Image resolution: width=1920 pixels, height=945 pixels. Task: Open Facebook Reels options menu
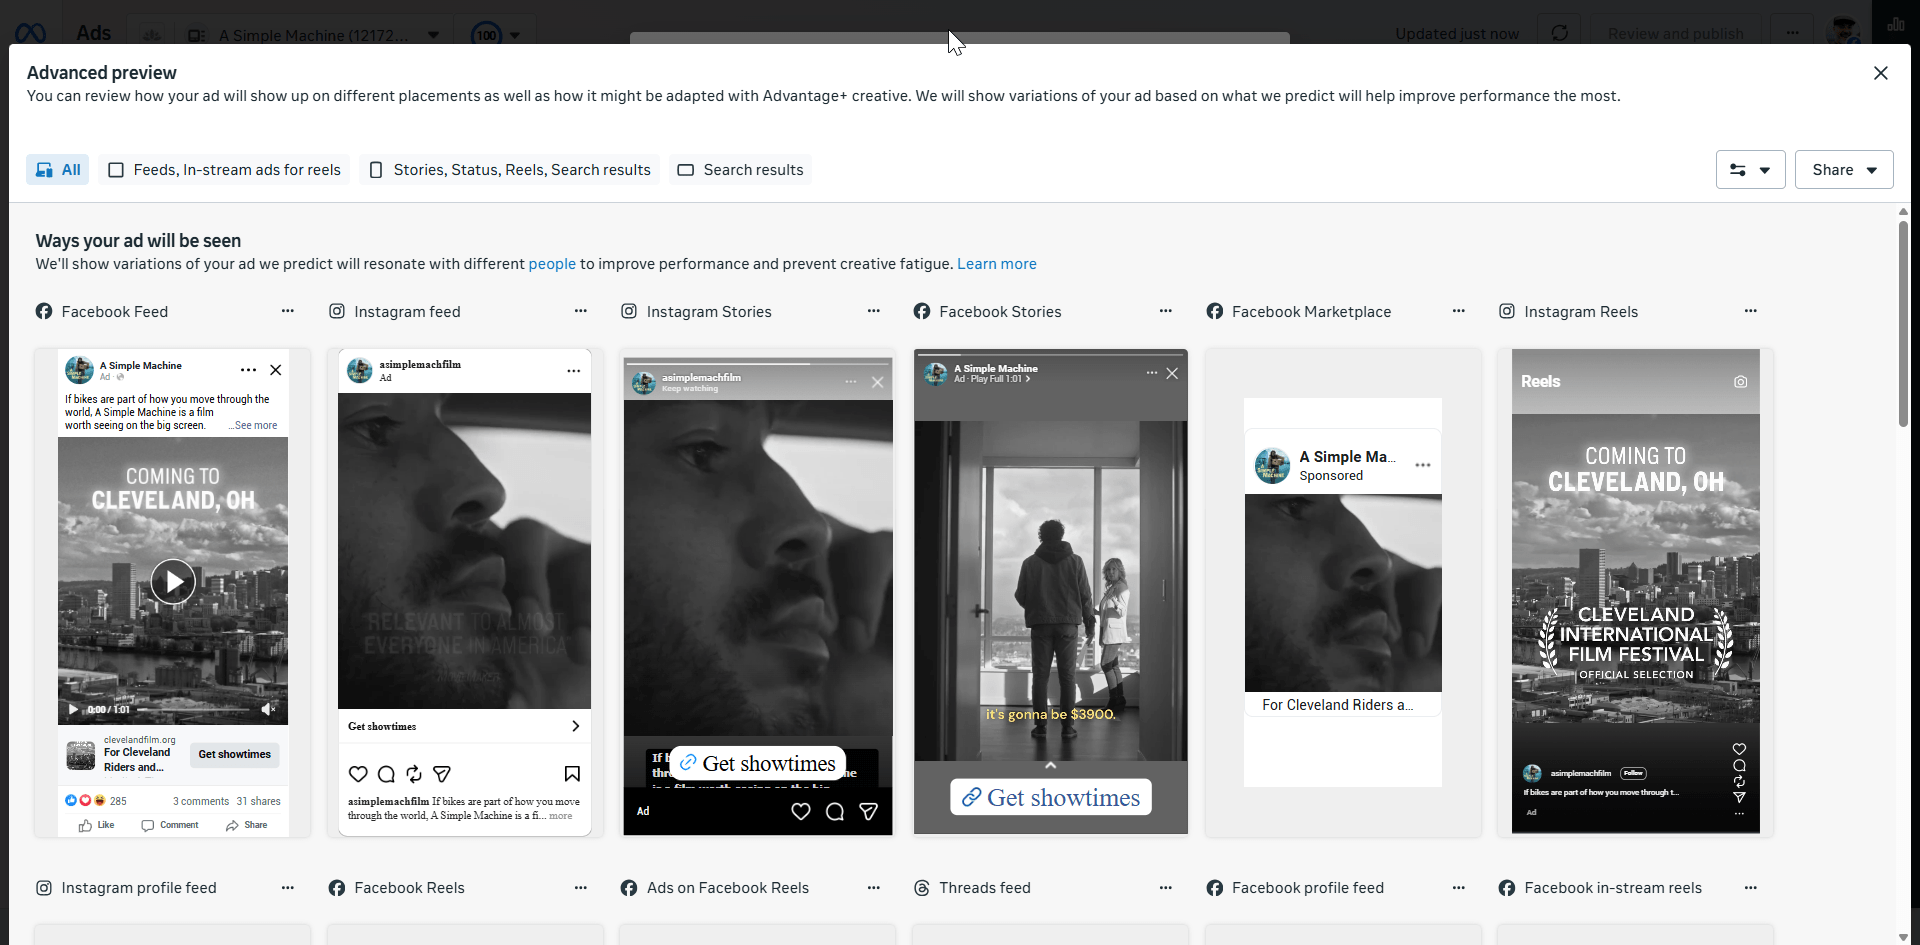pos(581,887)
